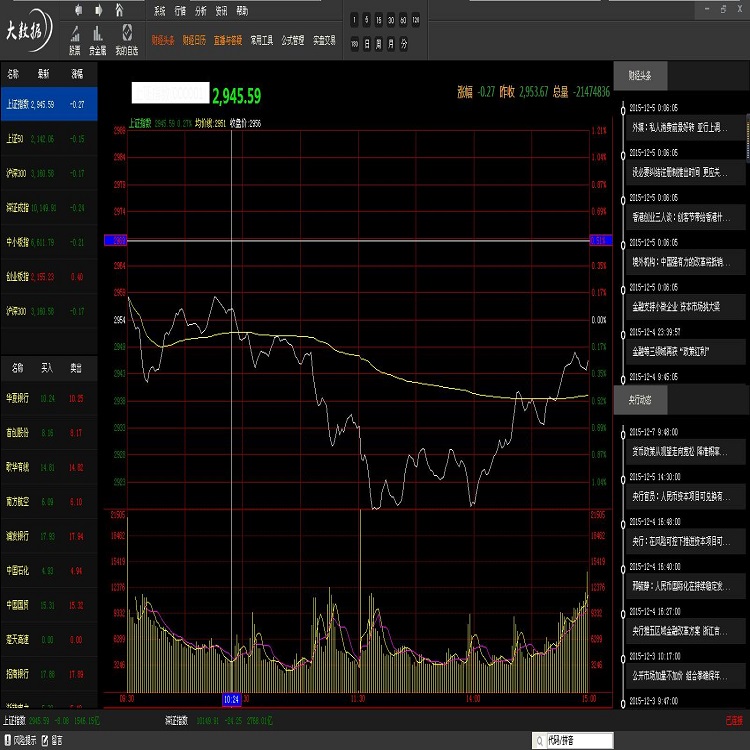Open the 分析 menu
Image resolution: width=750 pixels, height=750 pixels.
point(201,11)
